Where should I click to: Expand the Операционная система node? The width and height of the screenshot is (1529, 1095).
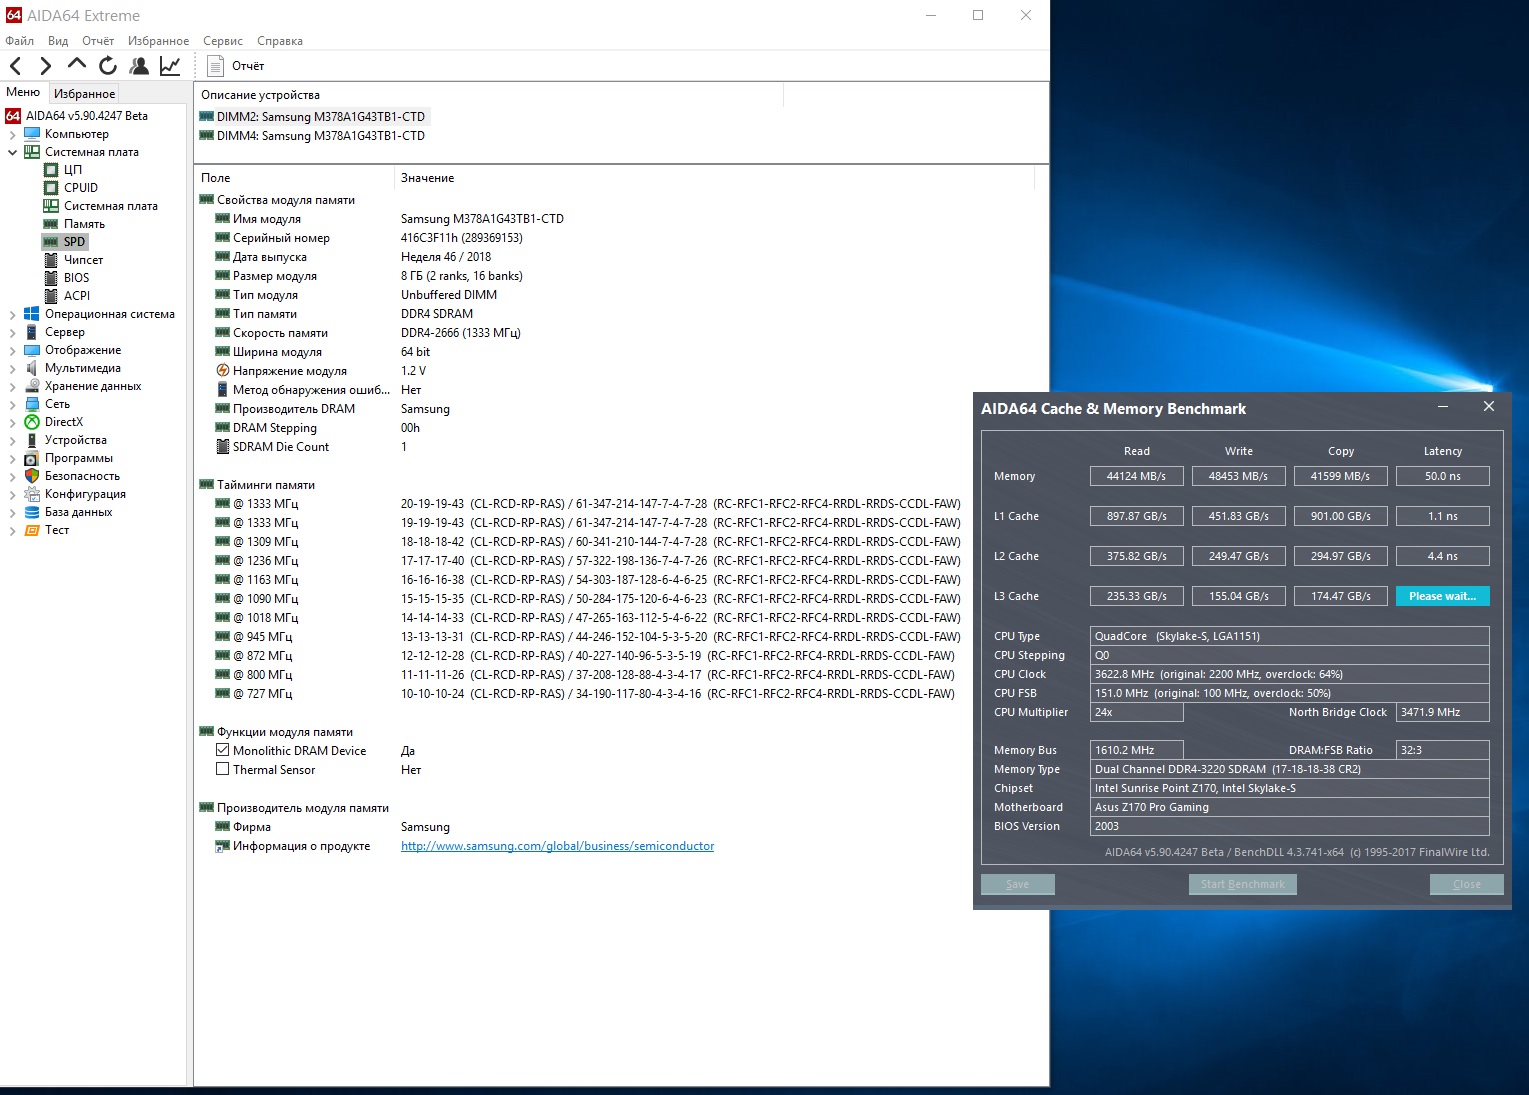click(x=12, y=314)
